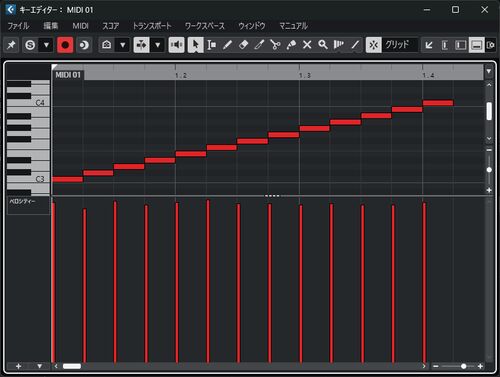The height and width of the screenshot is (377, 500).
Task: Click the horizontal scrollbar left arrow
Action: coord(56,366)
